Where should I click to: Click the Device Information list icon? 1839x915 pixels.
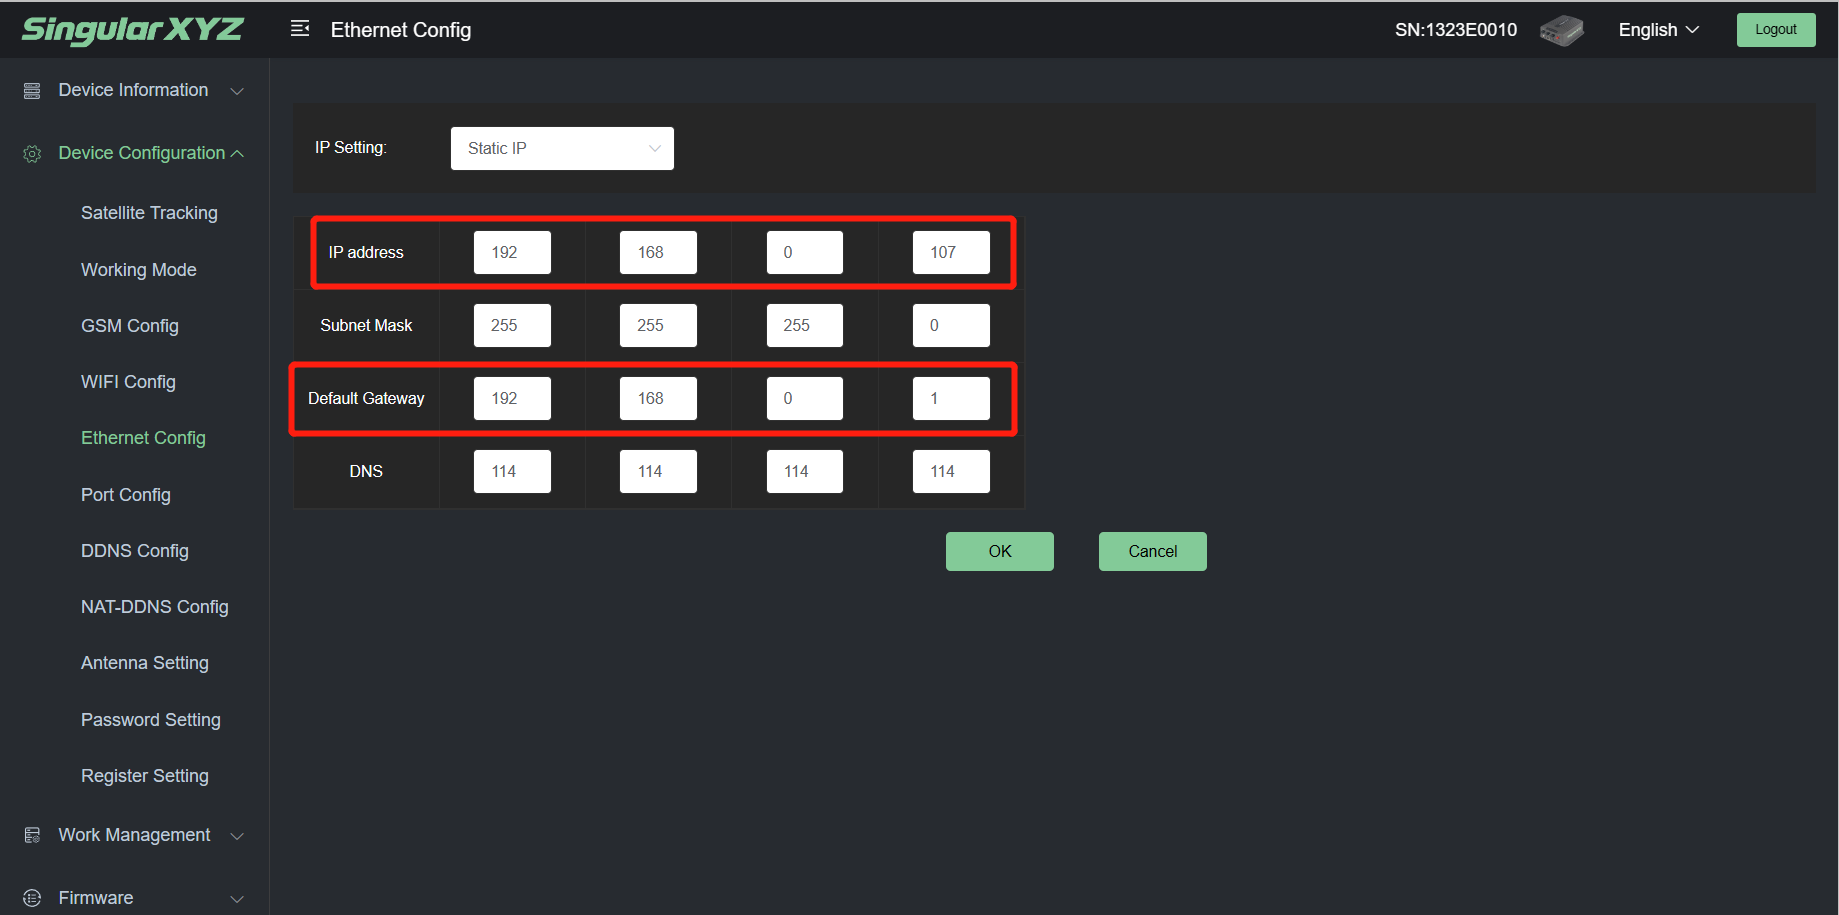[x=32, y=91]
